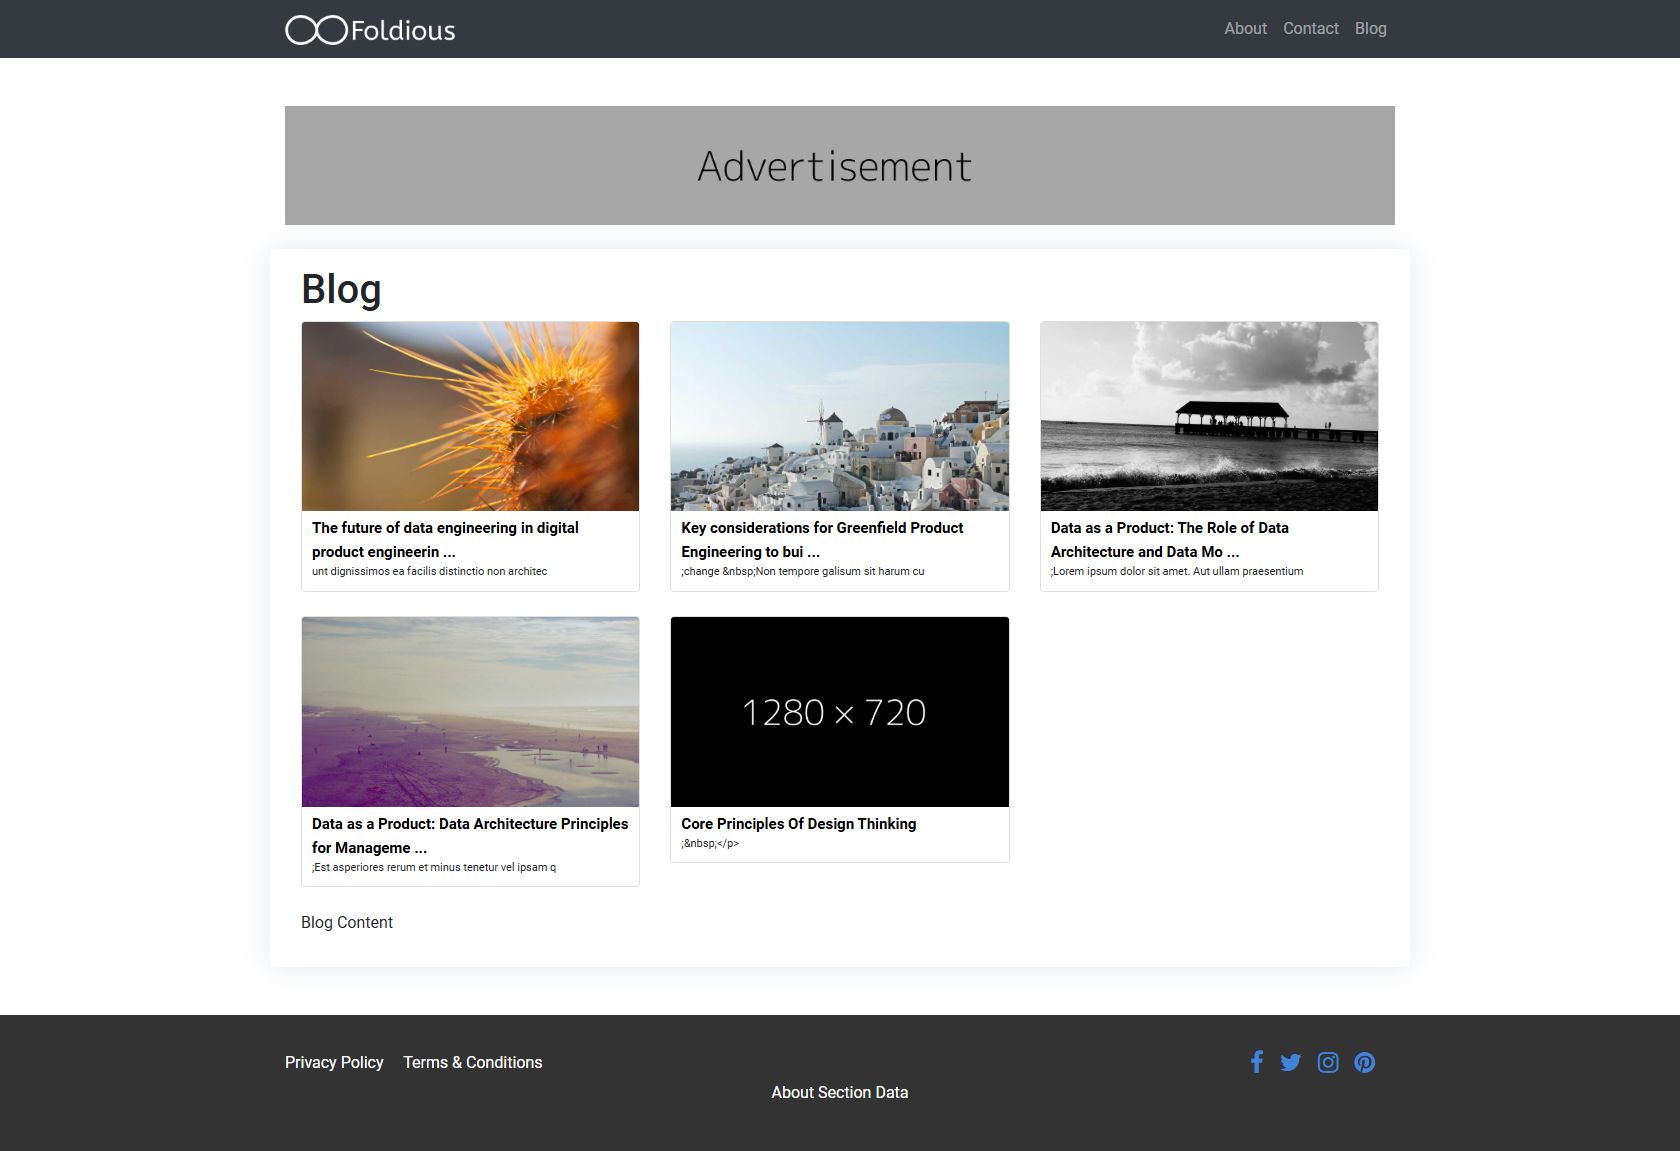Select Blog in the top navigation

[1370, 29]
